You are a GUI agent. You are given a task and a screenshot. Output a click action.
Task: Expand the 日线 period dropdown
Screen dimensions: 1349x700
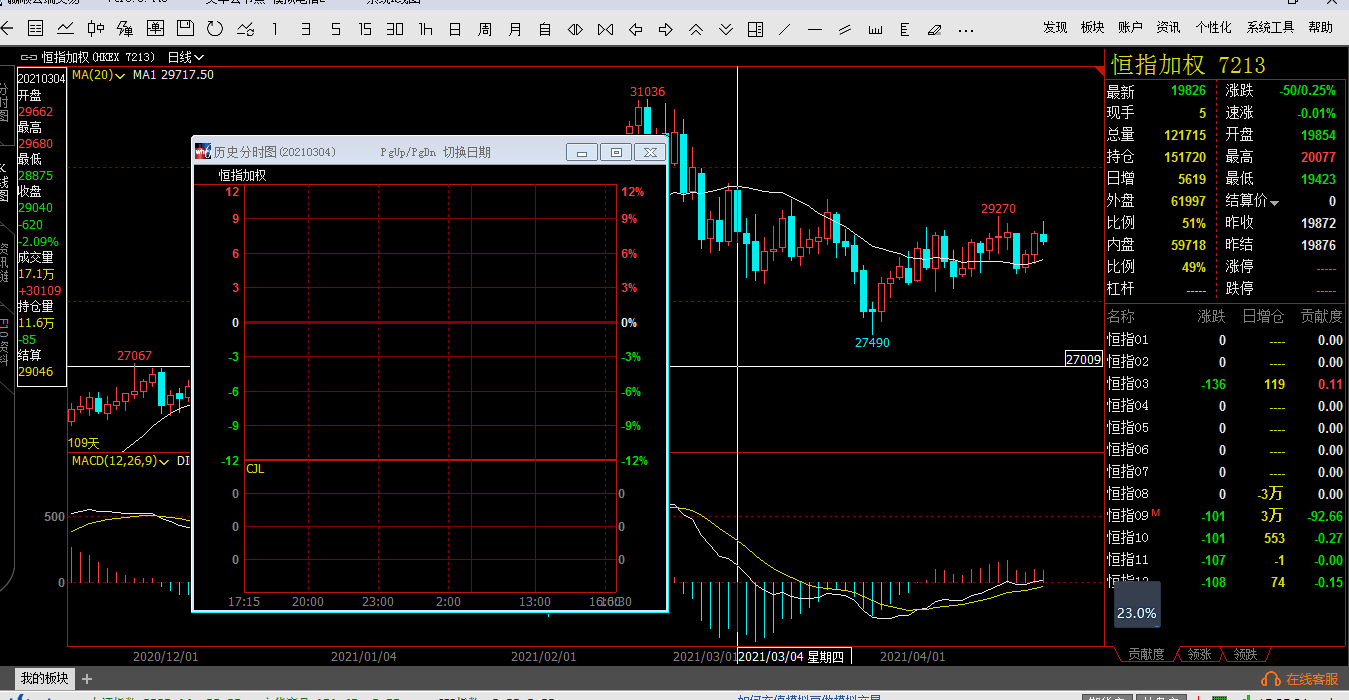[x=186, y=58]
